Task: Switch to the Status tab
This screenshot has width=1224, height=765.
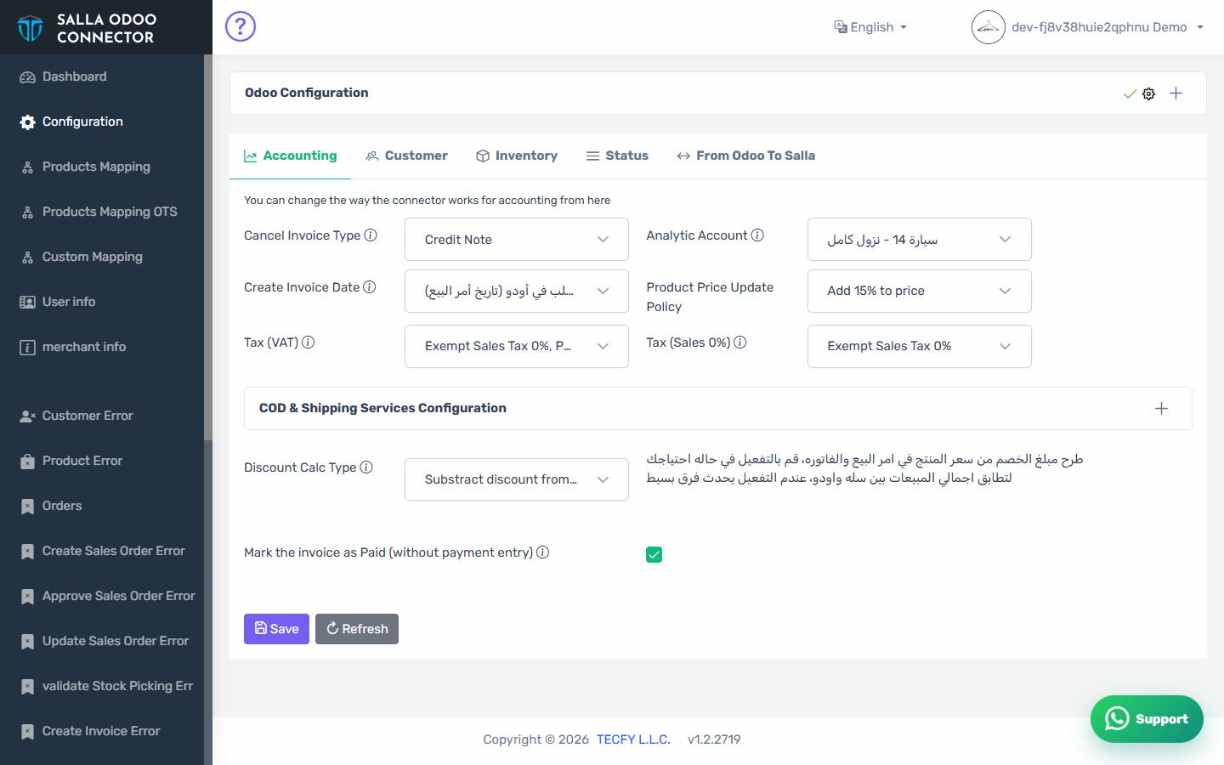Action: 617,156
